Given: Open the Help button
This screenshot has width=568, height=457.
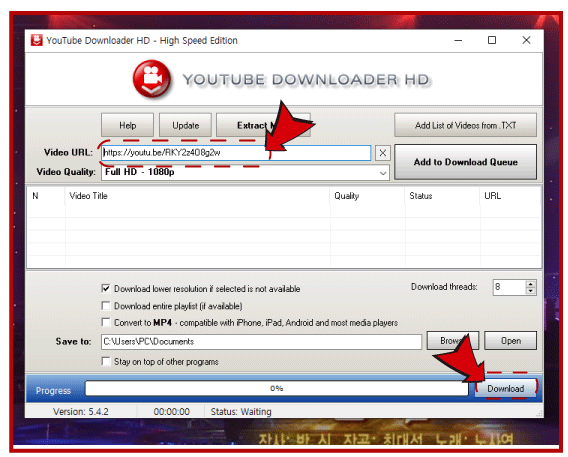Looking at the screenshot, I should [x=128, y=125].
